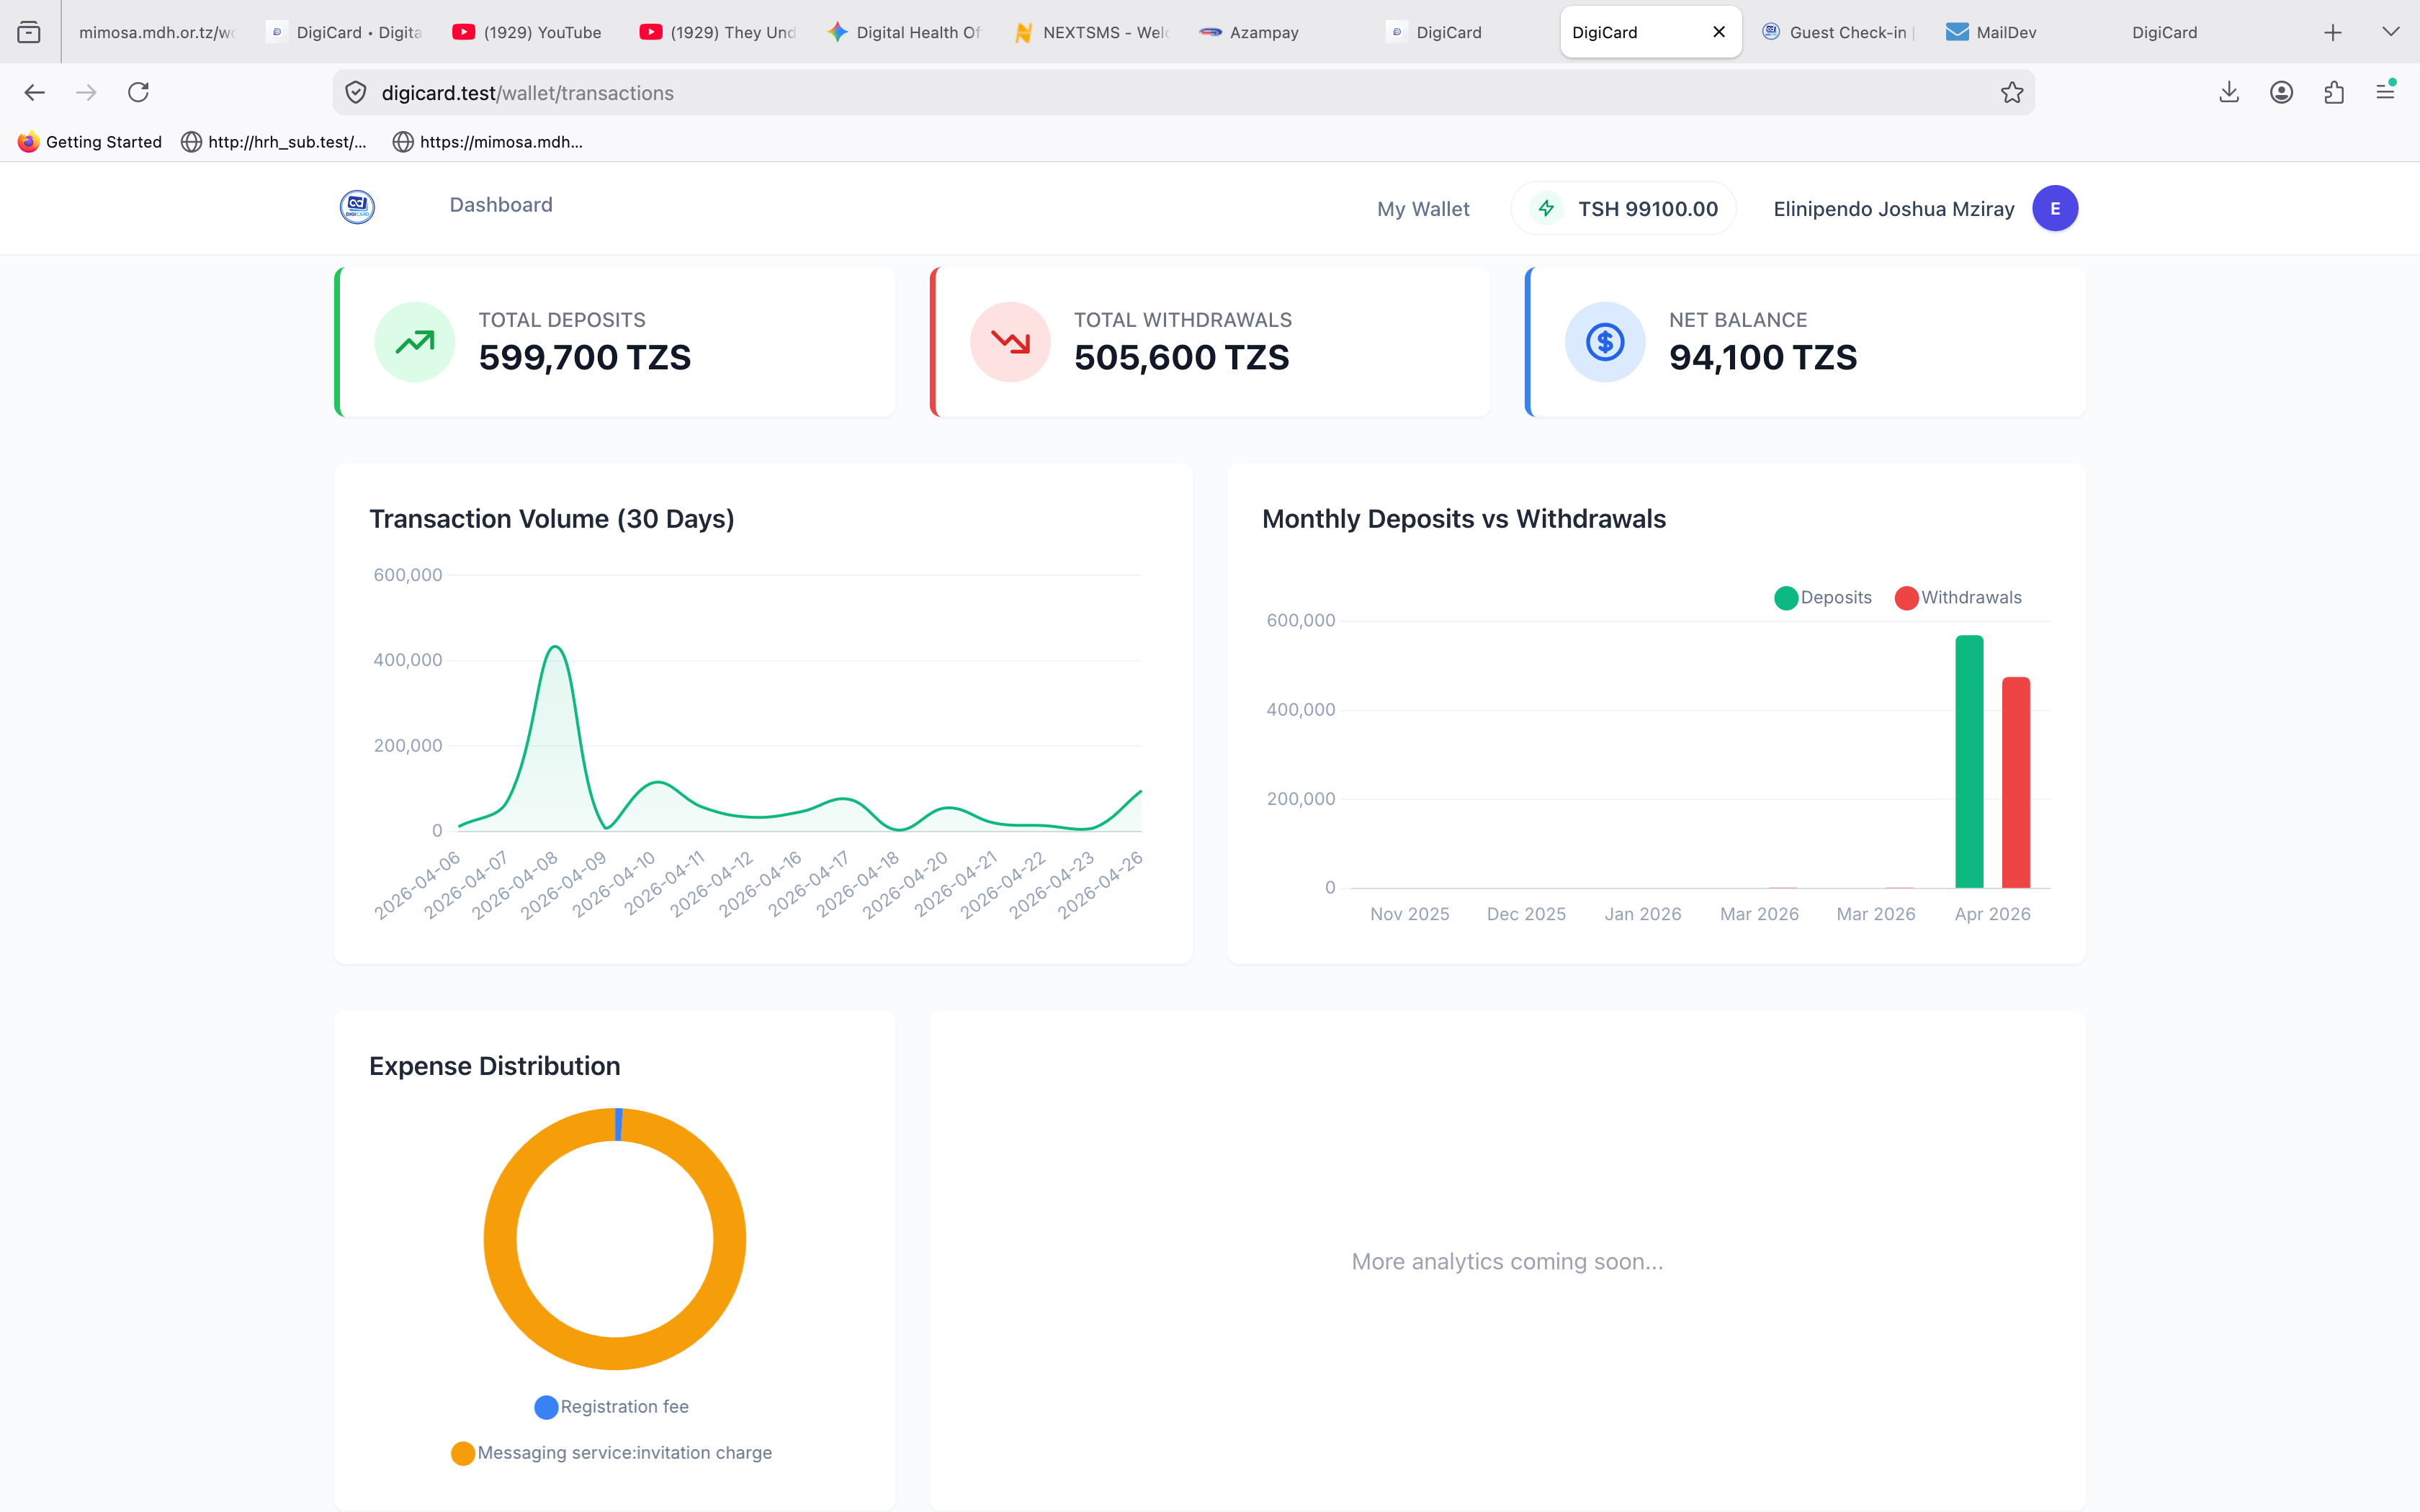Click the lightning bolt balance icon
The image size is (2420, 1512).
(1546, 208)
